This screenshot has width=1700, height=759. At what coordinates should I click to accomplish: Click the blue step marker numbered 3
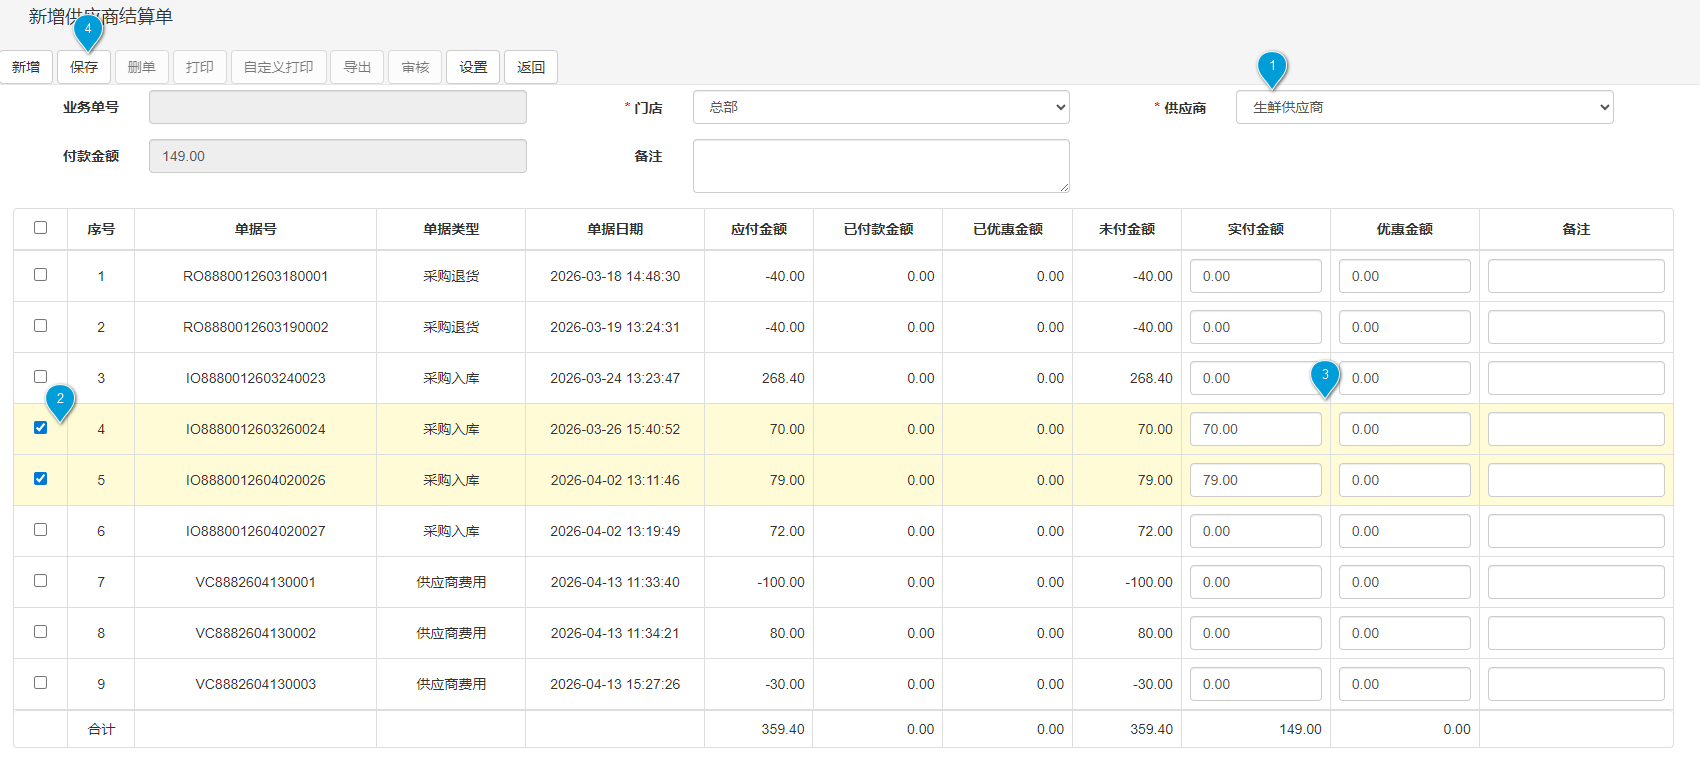(1325, 376)
